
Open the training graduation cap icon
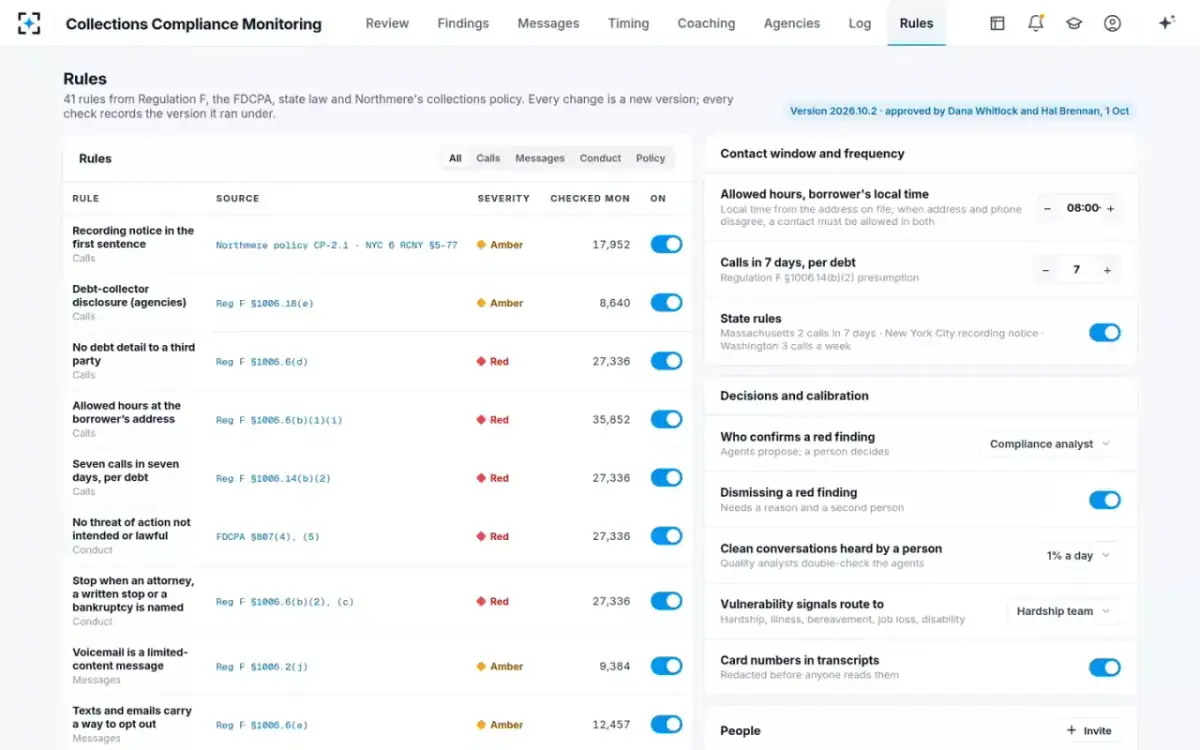click(x=1074, y=23)
